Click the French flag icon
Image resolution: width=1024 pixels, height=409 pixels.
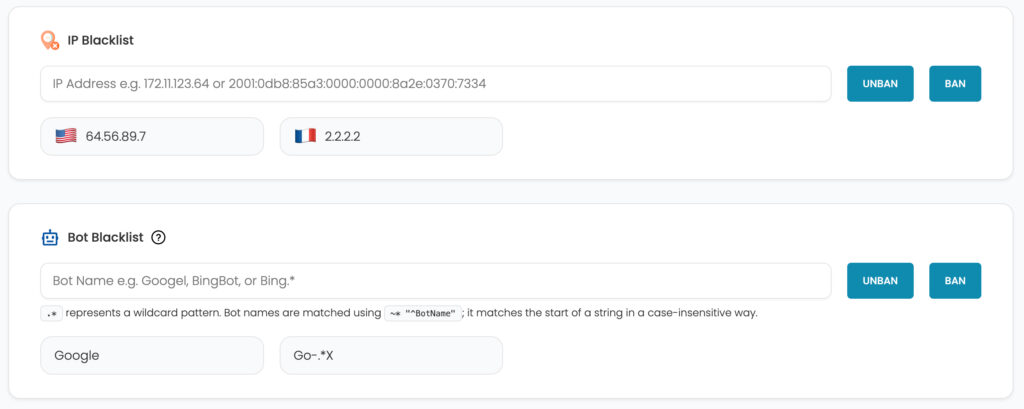click(x=305, y=136)
